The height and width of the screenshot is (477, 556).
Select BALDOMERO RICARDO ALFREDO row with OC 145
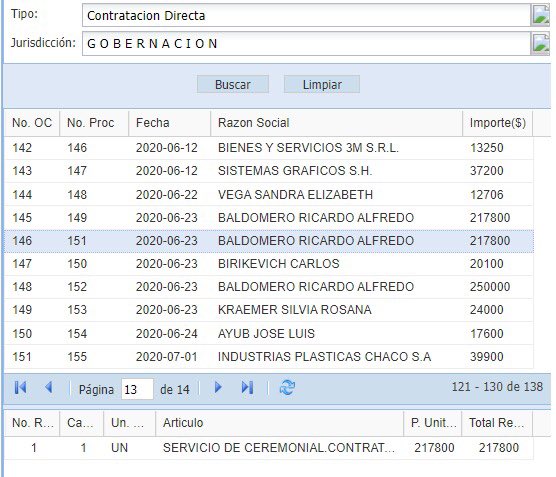coord(269,217)
